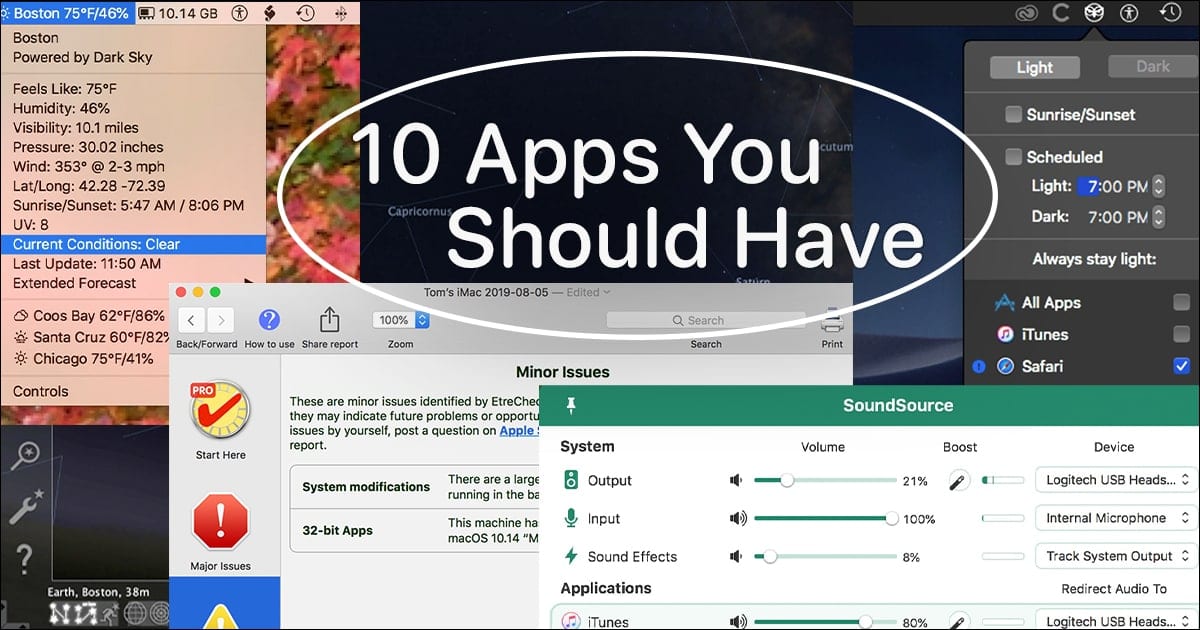Enable the Scheduled checkbox
Image resolution: width=1200 pixels, height=630 pixels.
point(1014,157)
